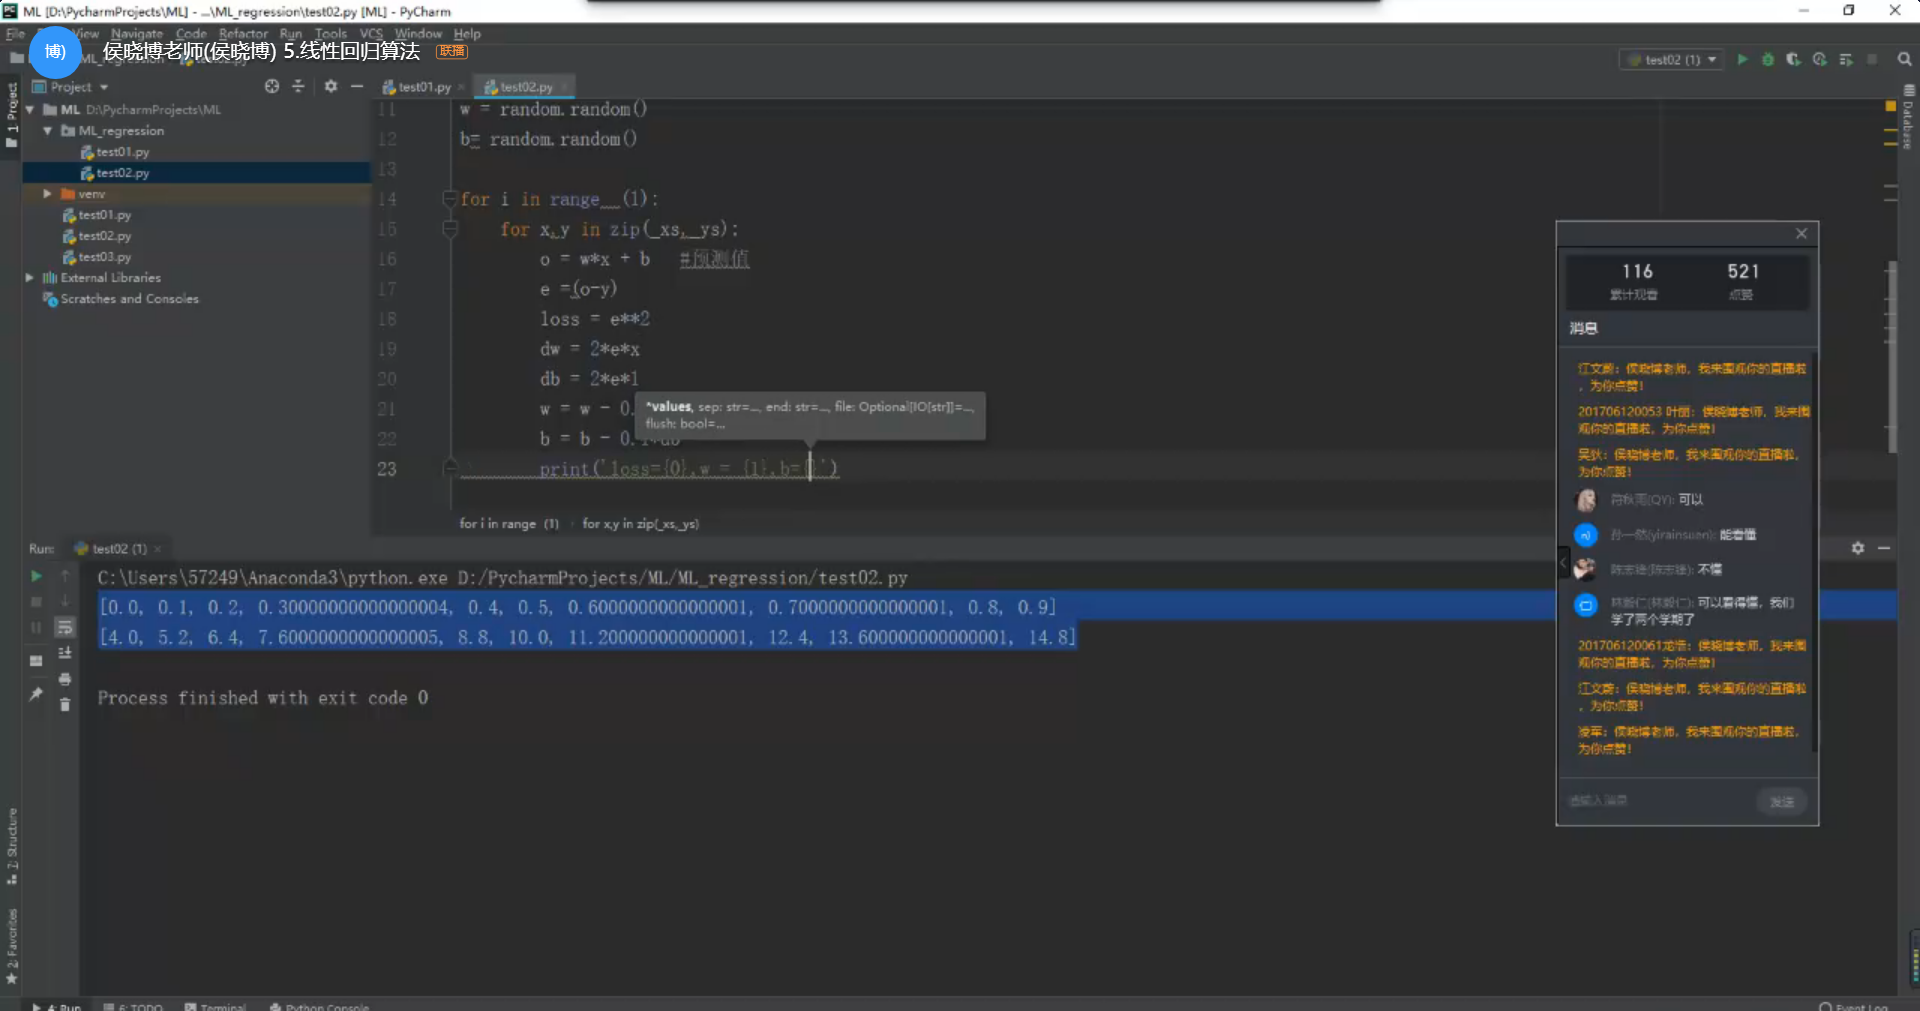Click the locate/scroll-from-source icon in Project panel
Screen dimensions: 1920x1011
tap(272, 87)
